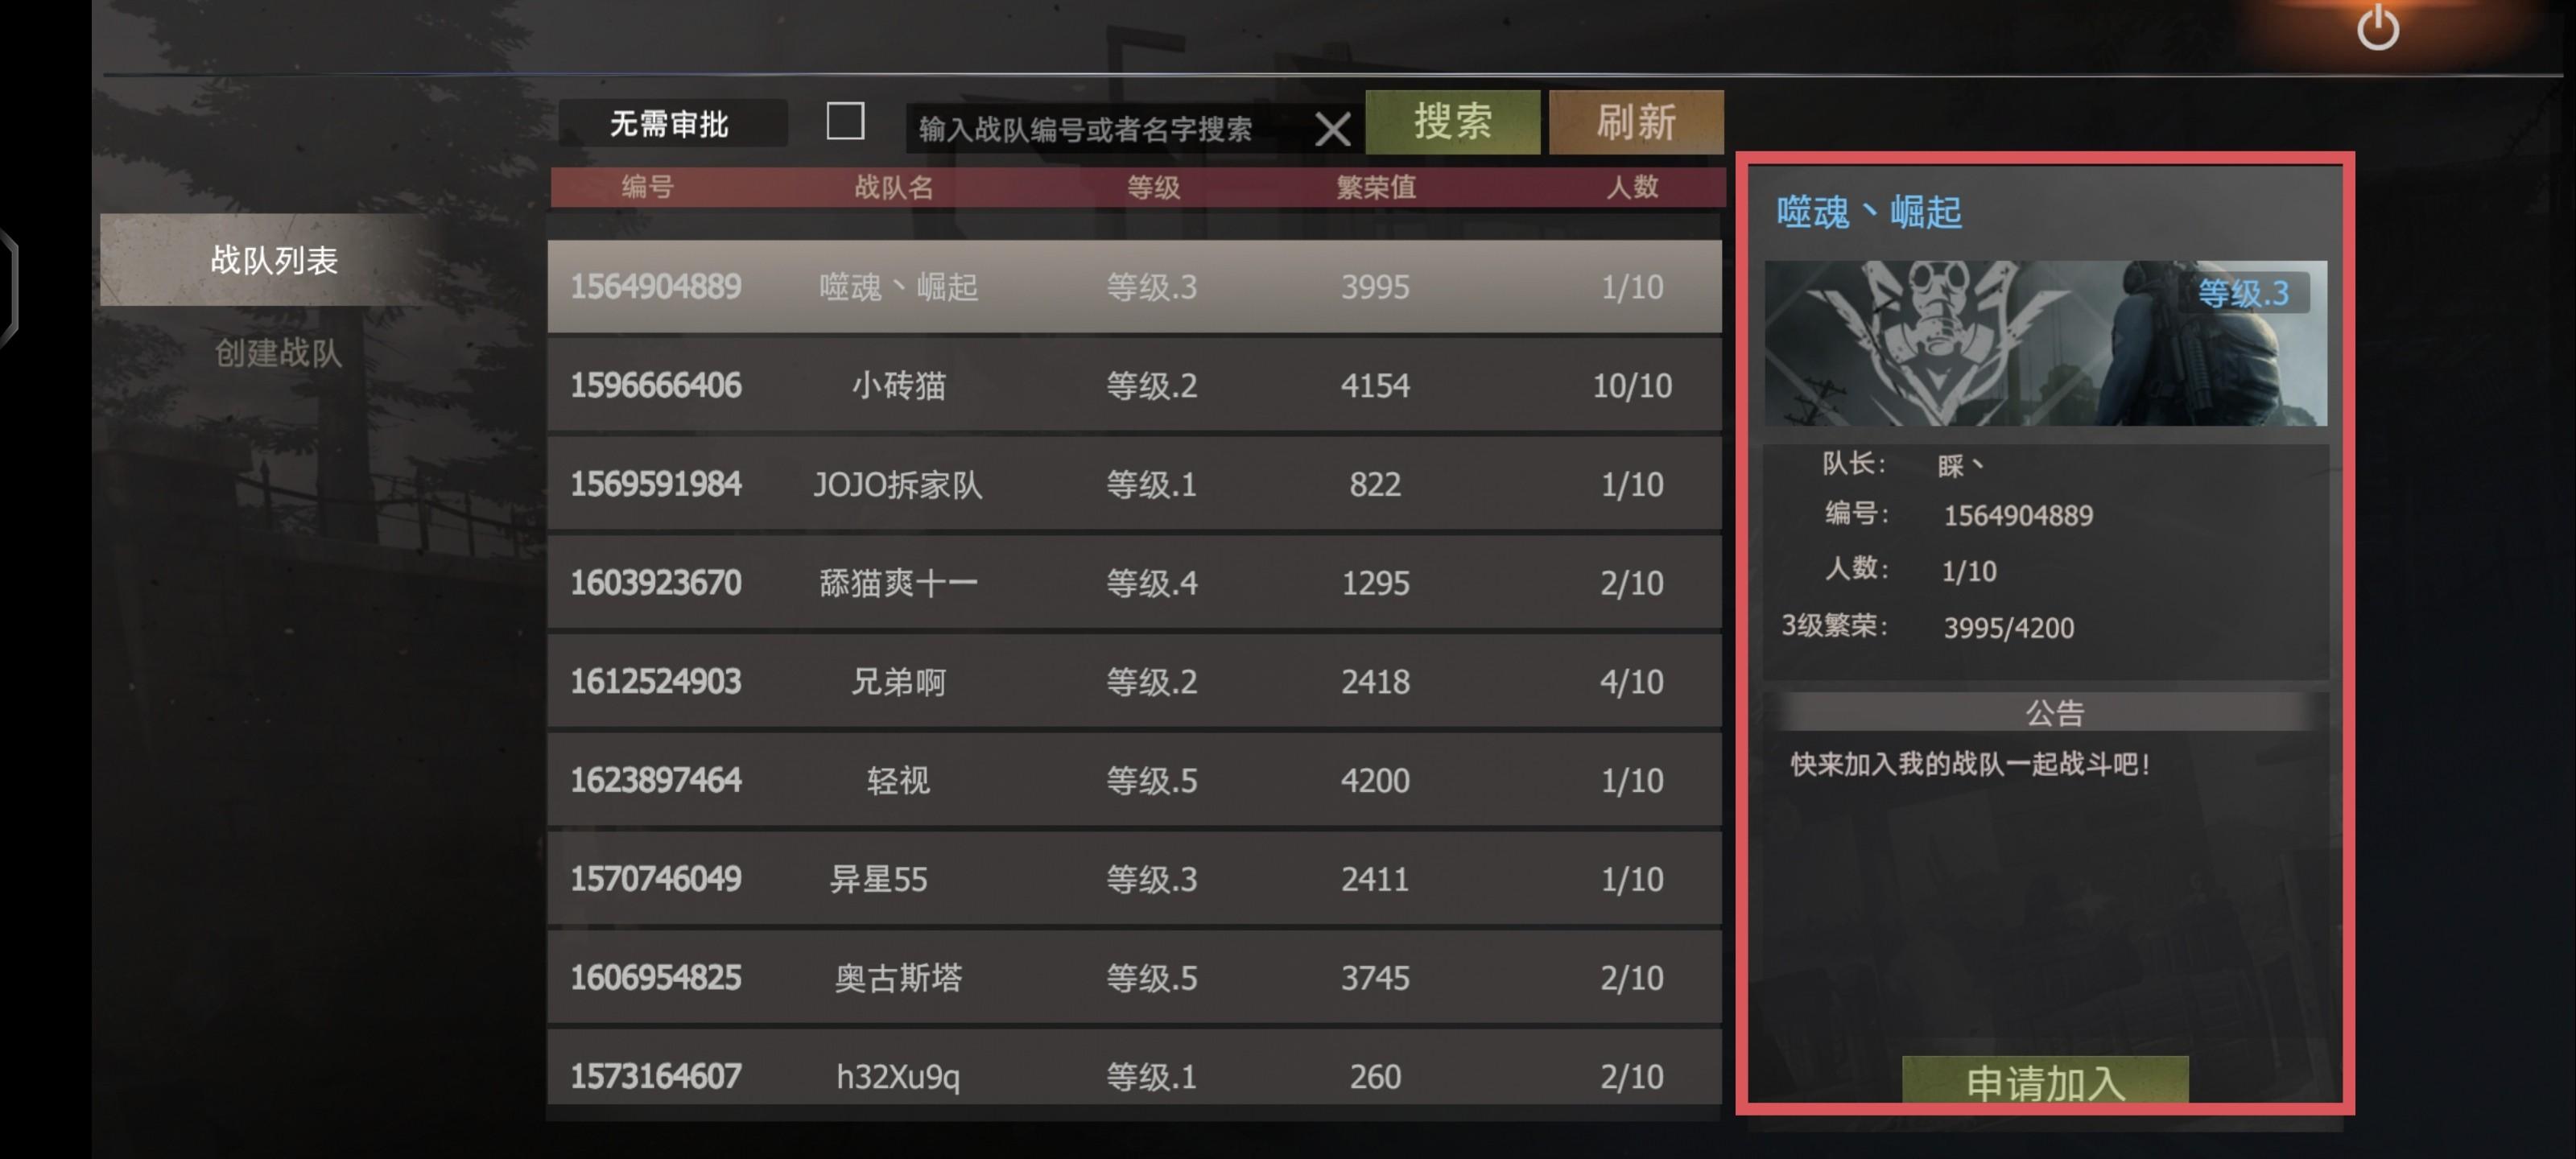Screen dimensions: 2576x1159
Task: Select the 兄弟啊 team row
Action: click(x=1134, y=681)
